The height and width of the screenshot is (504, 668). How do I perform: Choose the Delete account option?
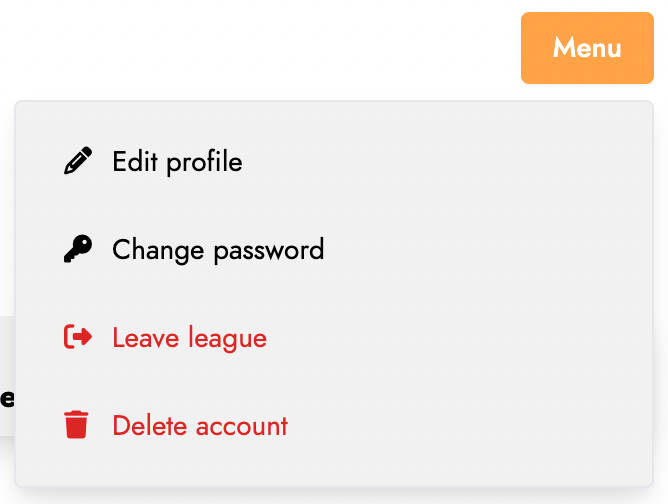334,426
